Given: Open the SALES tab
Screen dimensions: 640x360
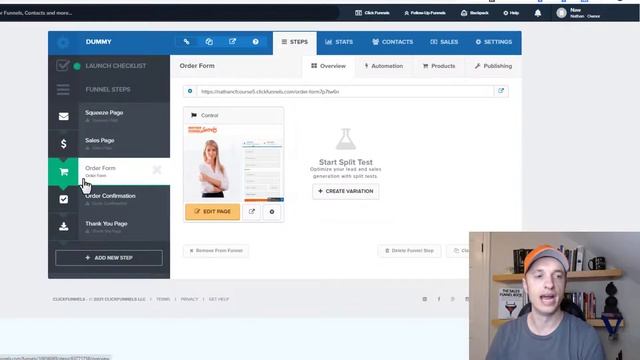Looking at the screenshot, I should coord(444,42).
